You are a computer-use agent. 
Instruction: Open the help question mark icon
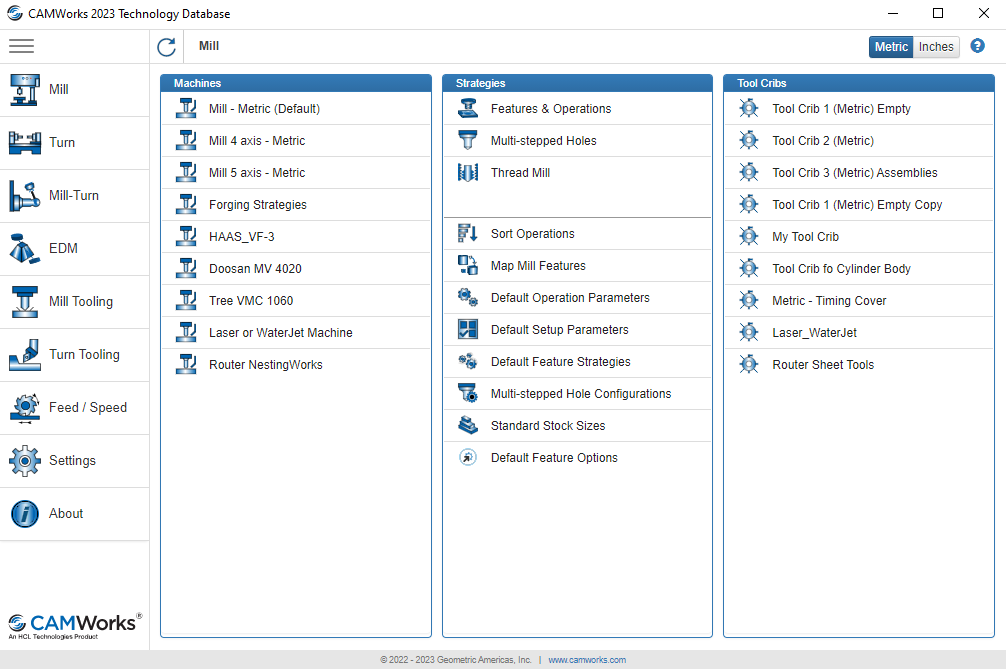pyautogui.click(x=977, y=46)
